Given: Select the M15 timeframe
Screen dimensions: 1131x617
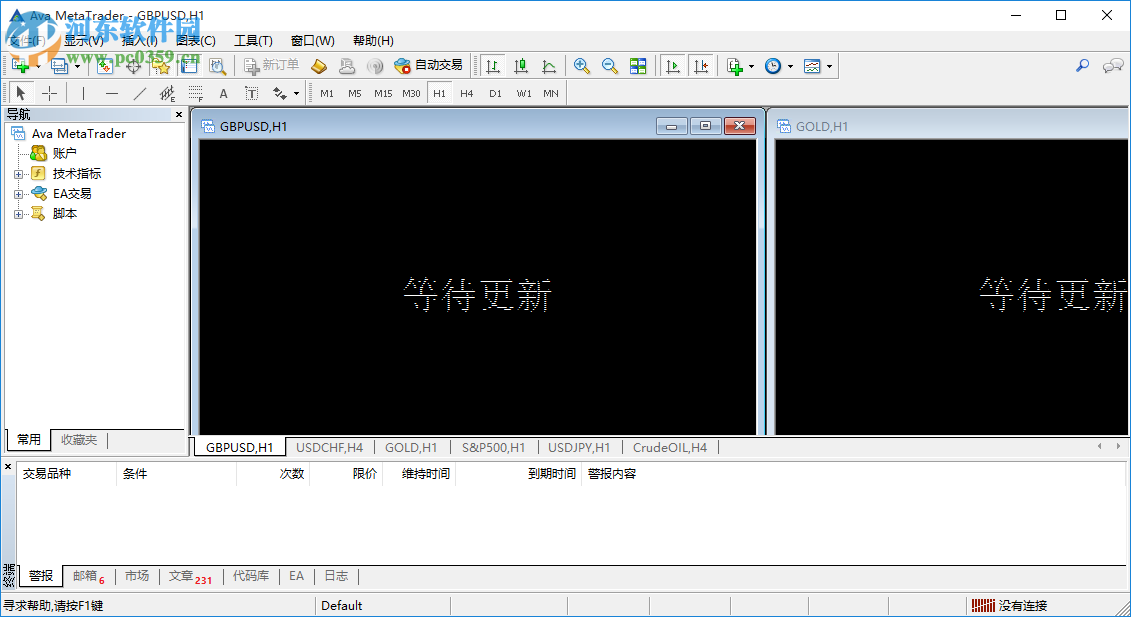Looking at the screenshot, I should point(382,92).
